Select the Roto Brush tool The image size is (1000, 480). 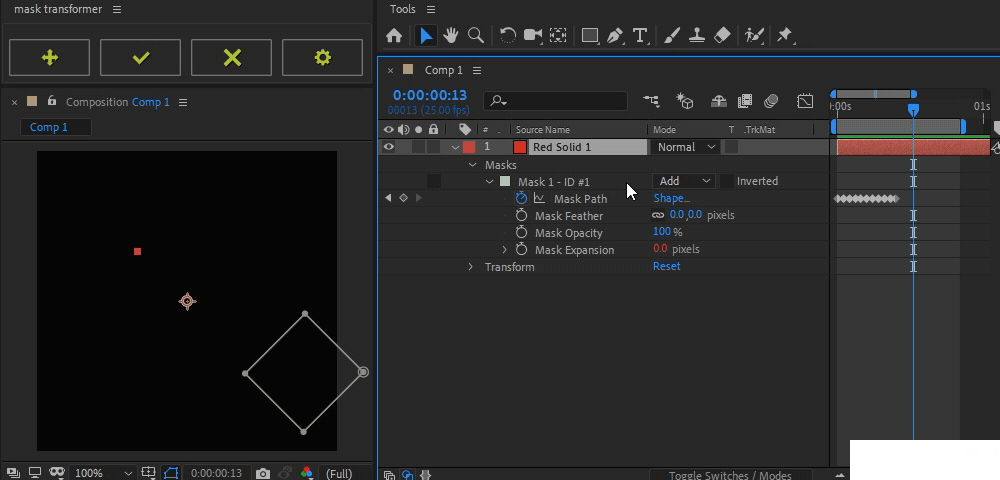coord(754,35)
